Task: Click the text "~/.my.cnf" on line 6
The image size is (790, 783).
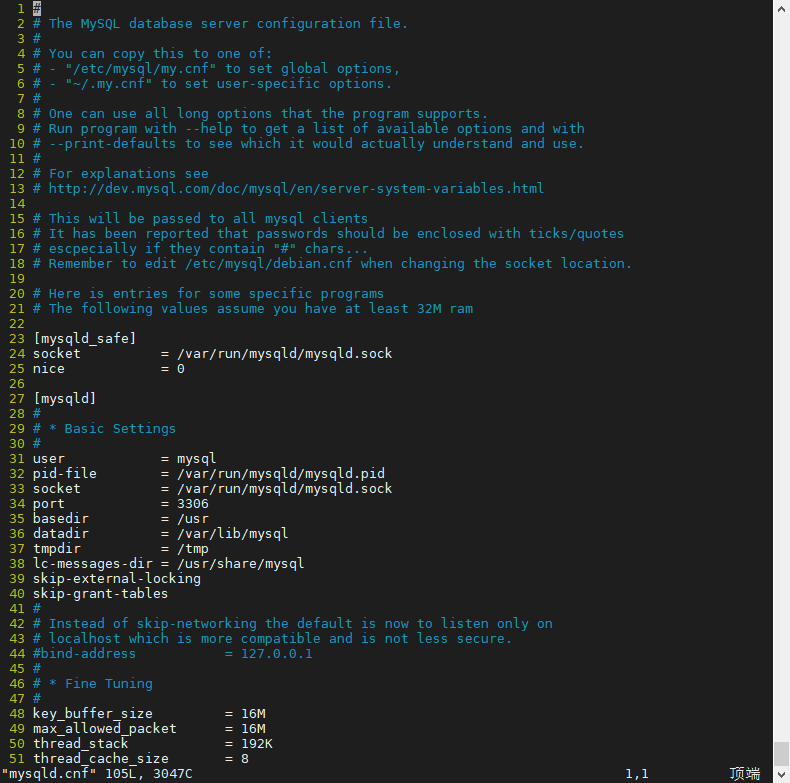Action: coord(108,84)
